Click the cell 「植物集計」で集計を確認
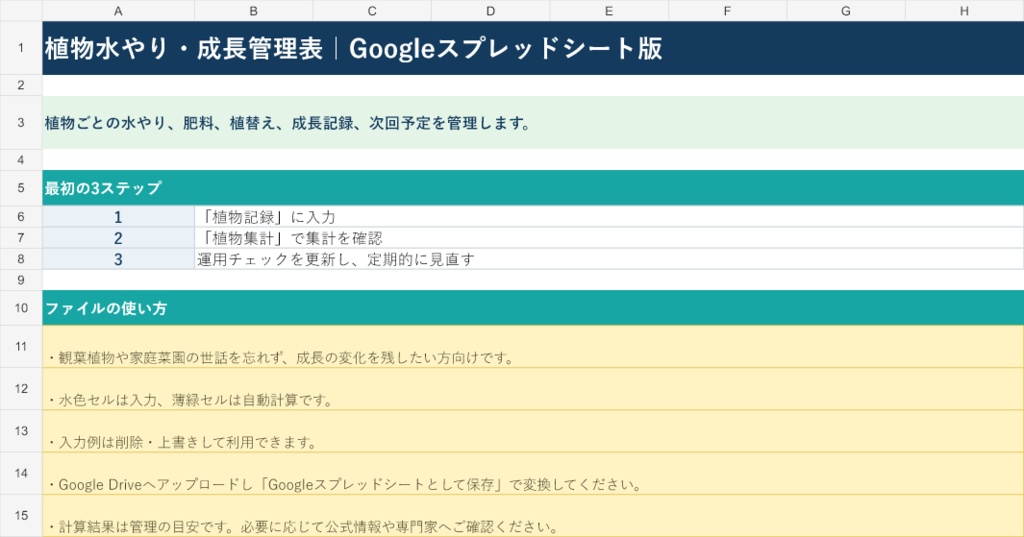The width and height of the screenshot is (1024, 537). pos(609,238)
